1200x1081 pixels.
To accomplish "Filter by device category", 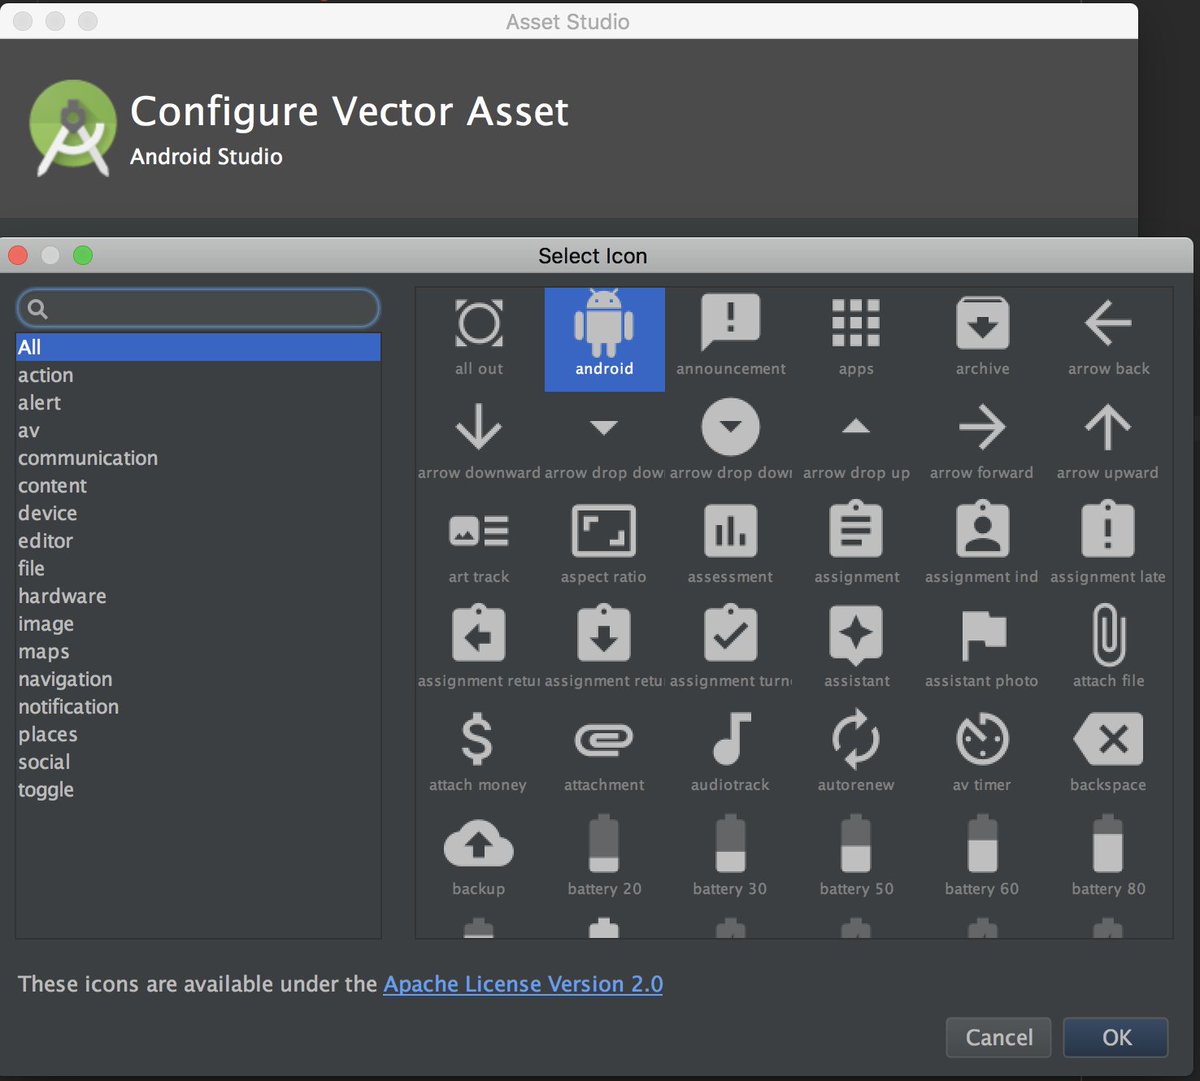I will tap(198, 513).
